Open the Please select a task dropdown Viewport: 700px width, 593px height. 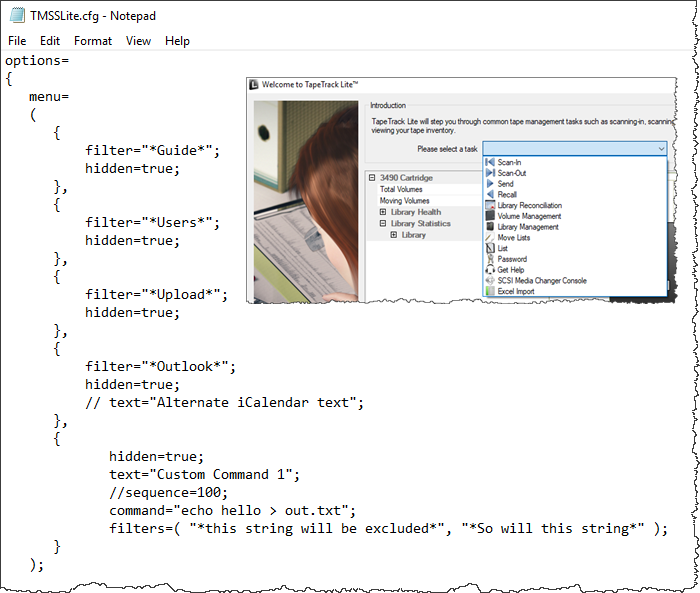point(575,149)
